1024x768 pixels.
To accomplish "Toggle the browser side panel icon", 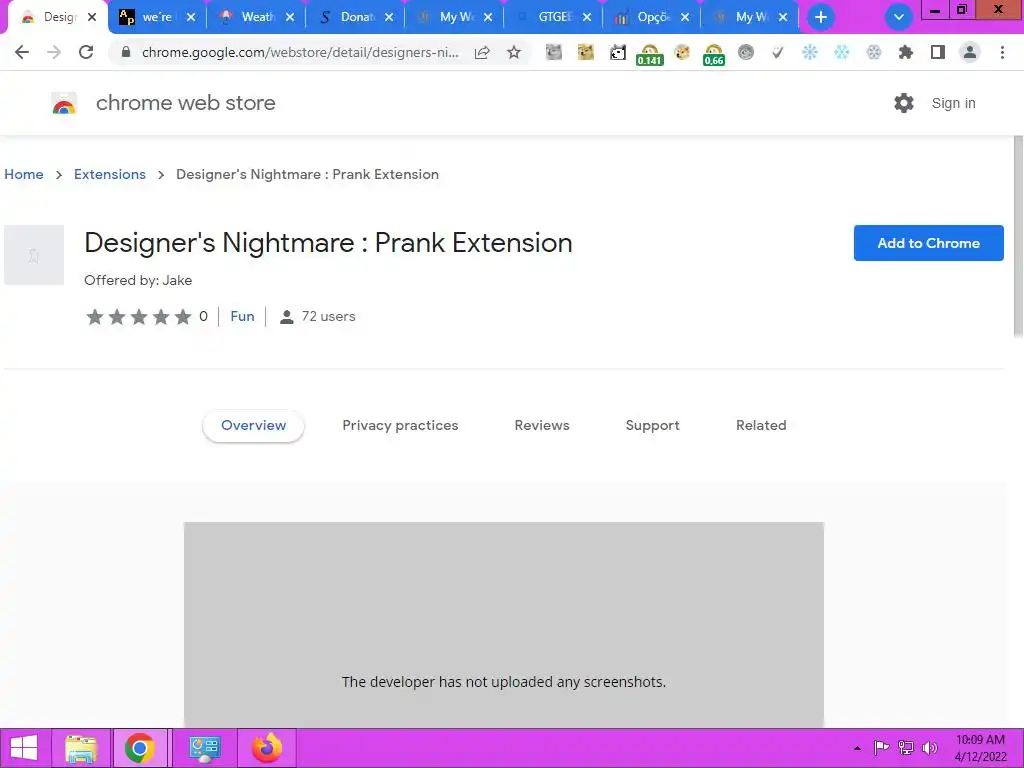I will [x=938, y=52].
